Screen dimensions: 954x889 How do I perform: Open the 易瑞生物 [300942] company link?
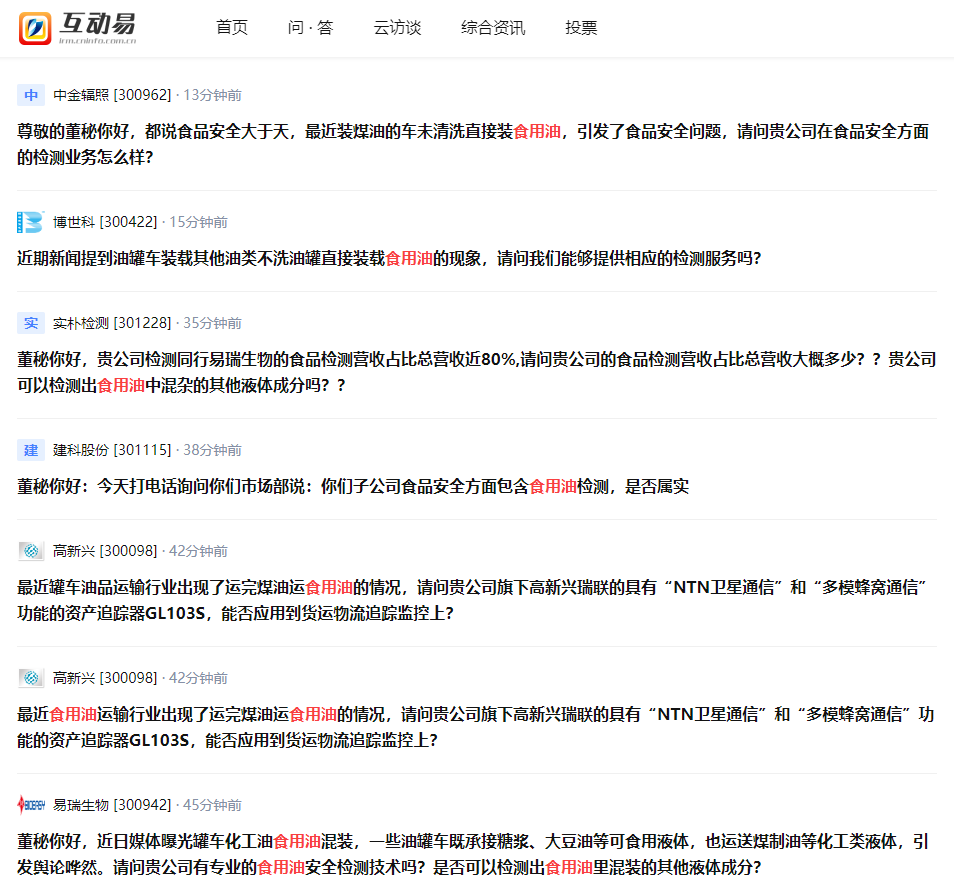tap(113, 805)
